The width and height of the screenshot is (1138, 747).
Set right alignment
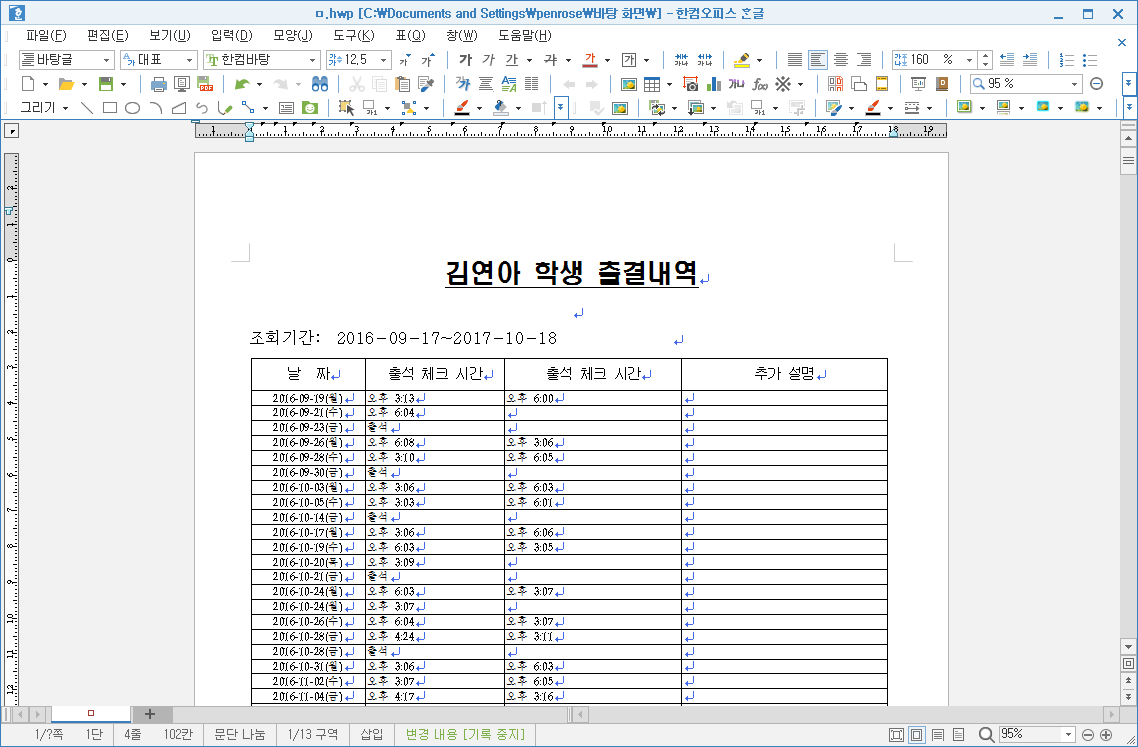[x=864, y=60]
